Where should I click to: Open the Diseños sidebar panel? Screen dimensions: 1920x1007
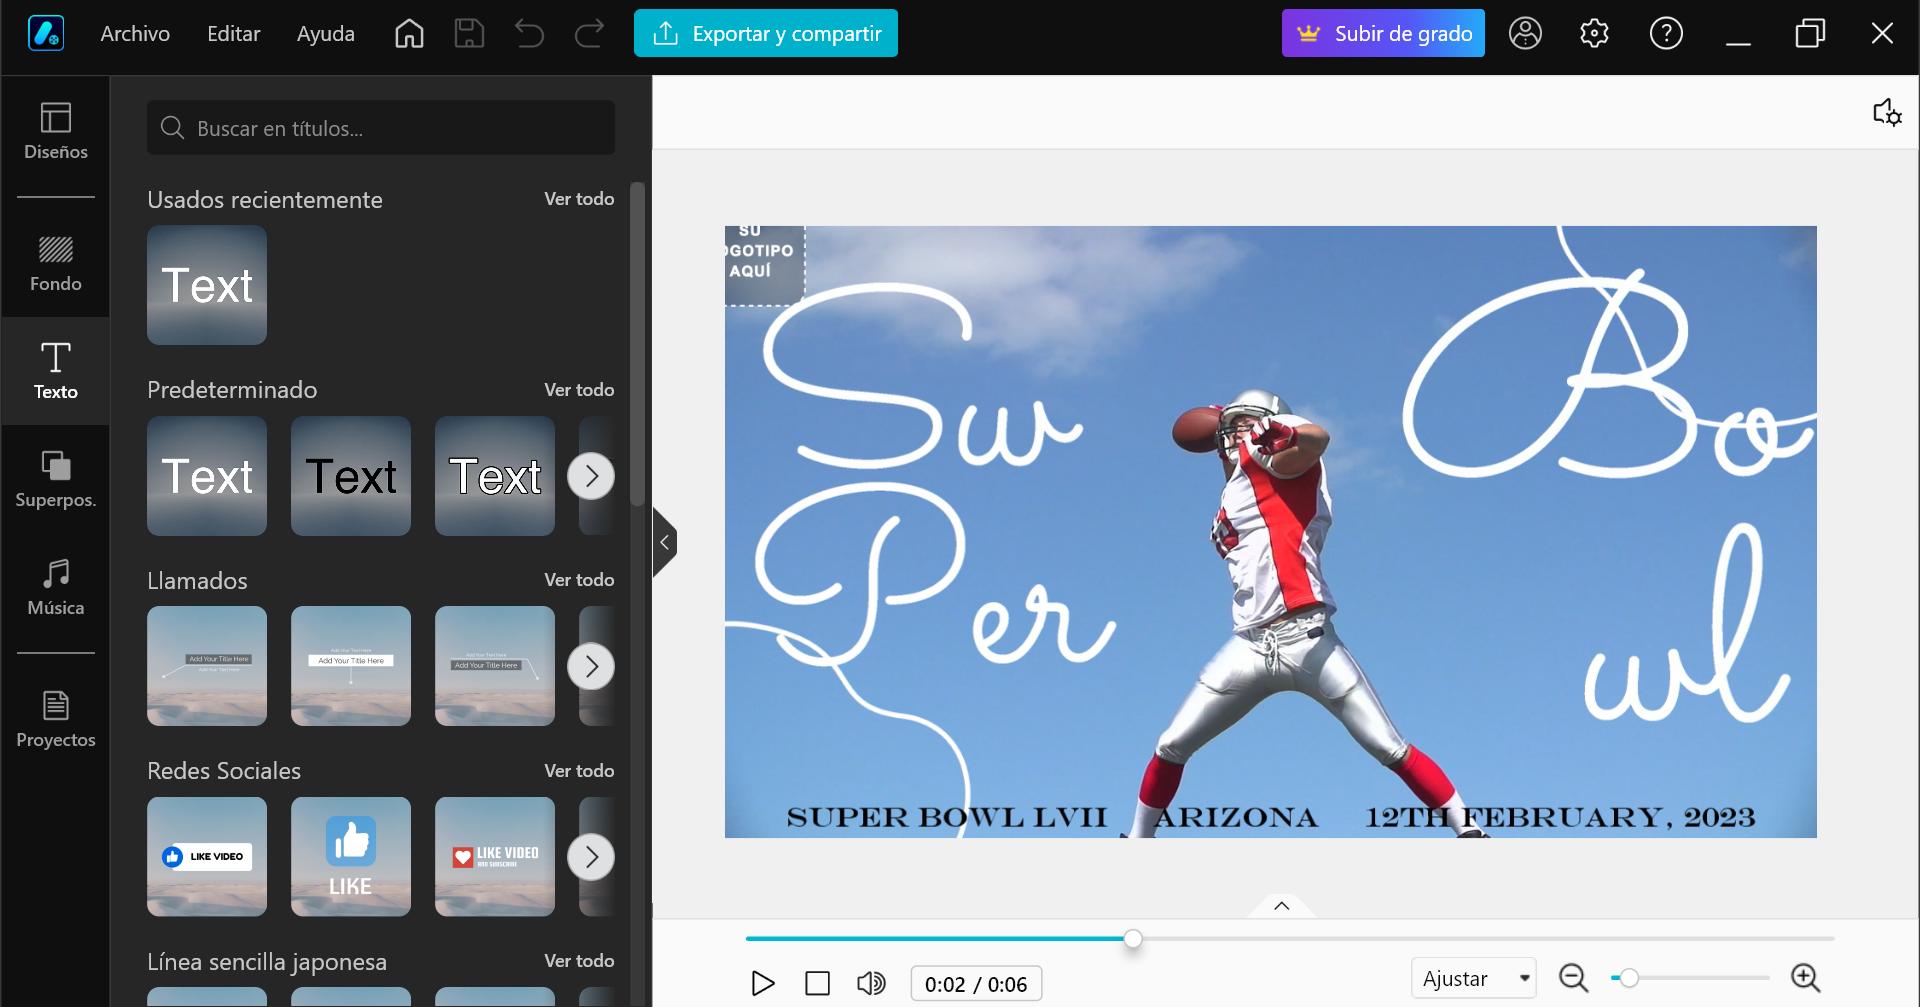point(56,131)
